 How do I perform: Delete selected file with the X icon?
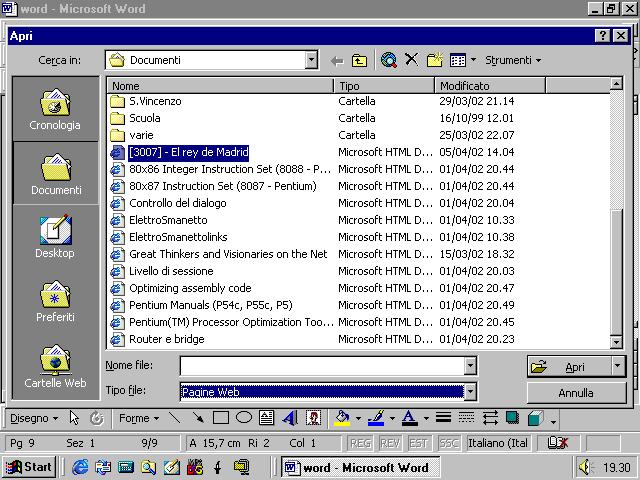click(x=411, y=60)
